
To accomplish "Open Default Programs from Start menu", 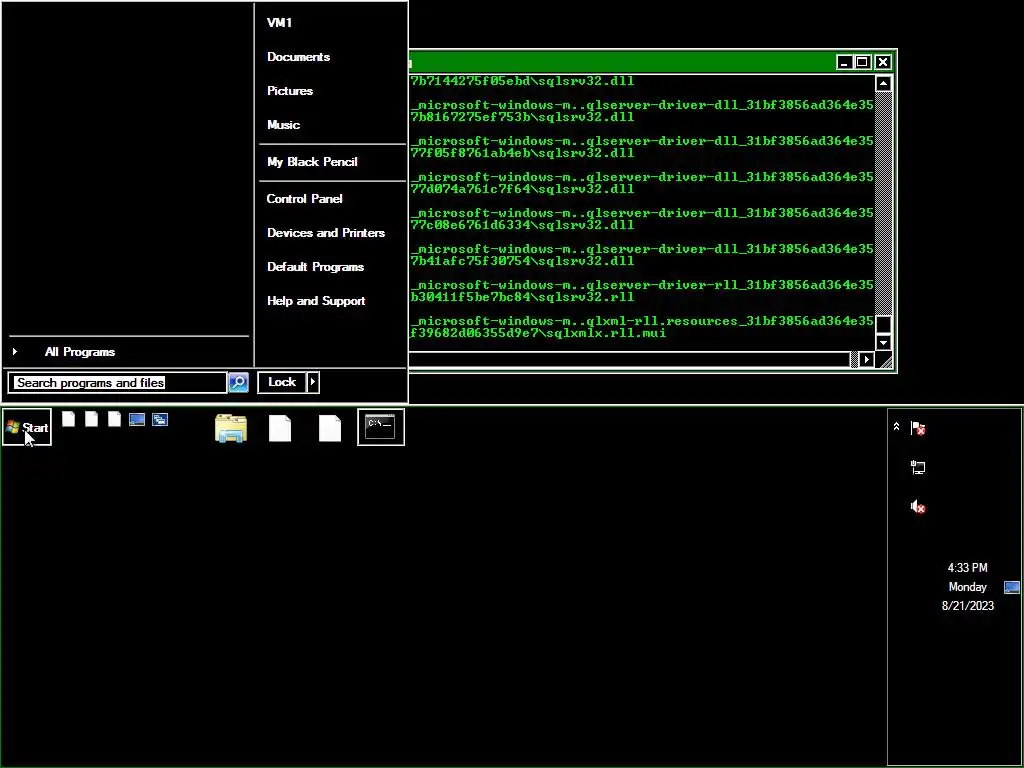I will point(315,266).
